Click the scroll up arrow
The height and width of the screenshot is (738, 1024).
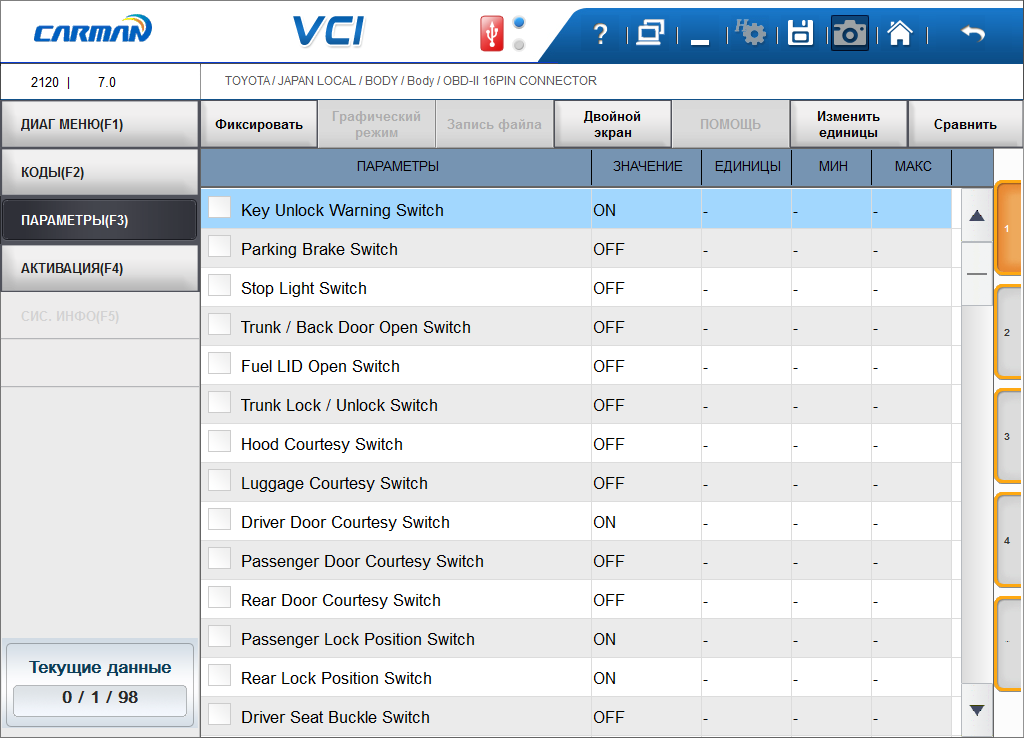(x=977, y=216)
